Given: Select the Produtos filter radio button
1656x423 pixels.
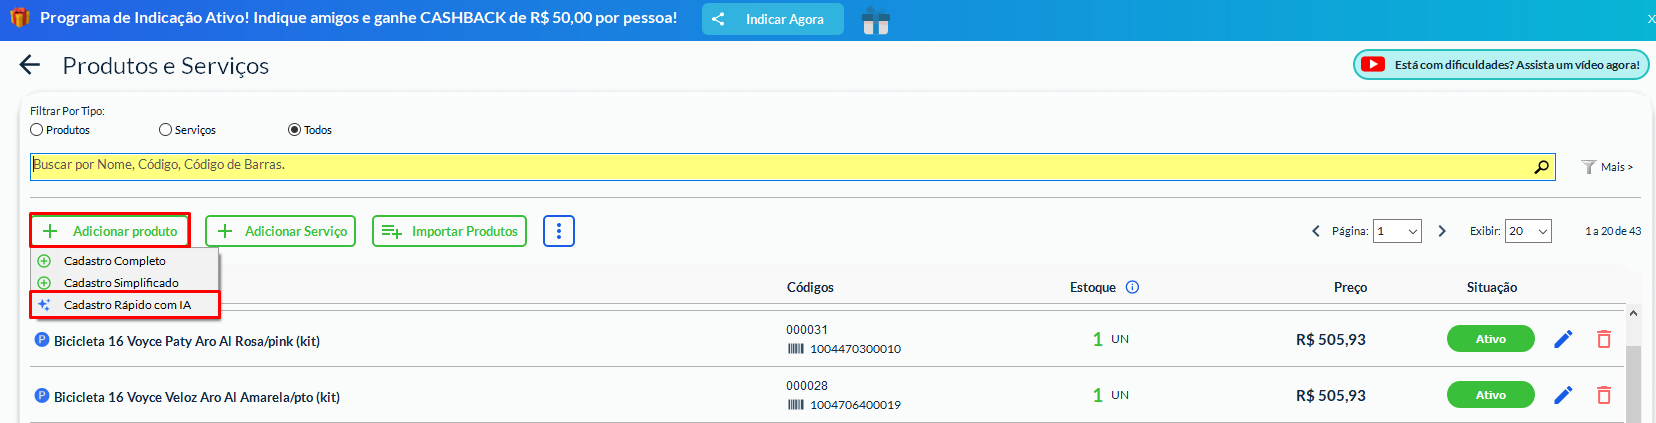Looking at the screenshot, I should (x=37, y=130).
